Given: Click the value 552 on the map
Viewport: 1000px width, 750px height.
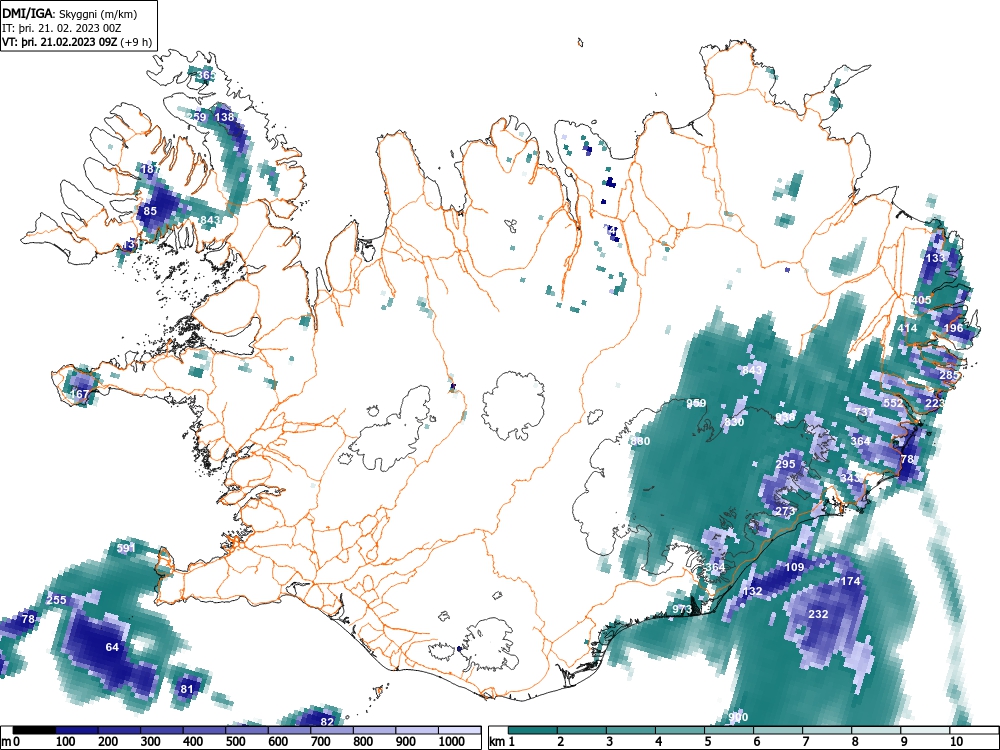Looking at the screenshot, I should [x=893, y=403].
